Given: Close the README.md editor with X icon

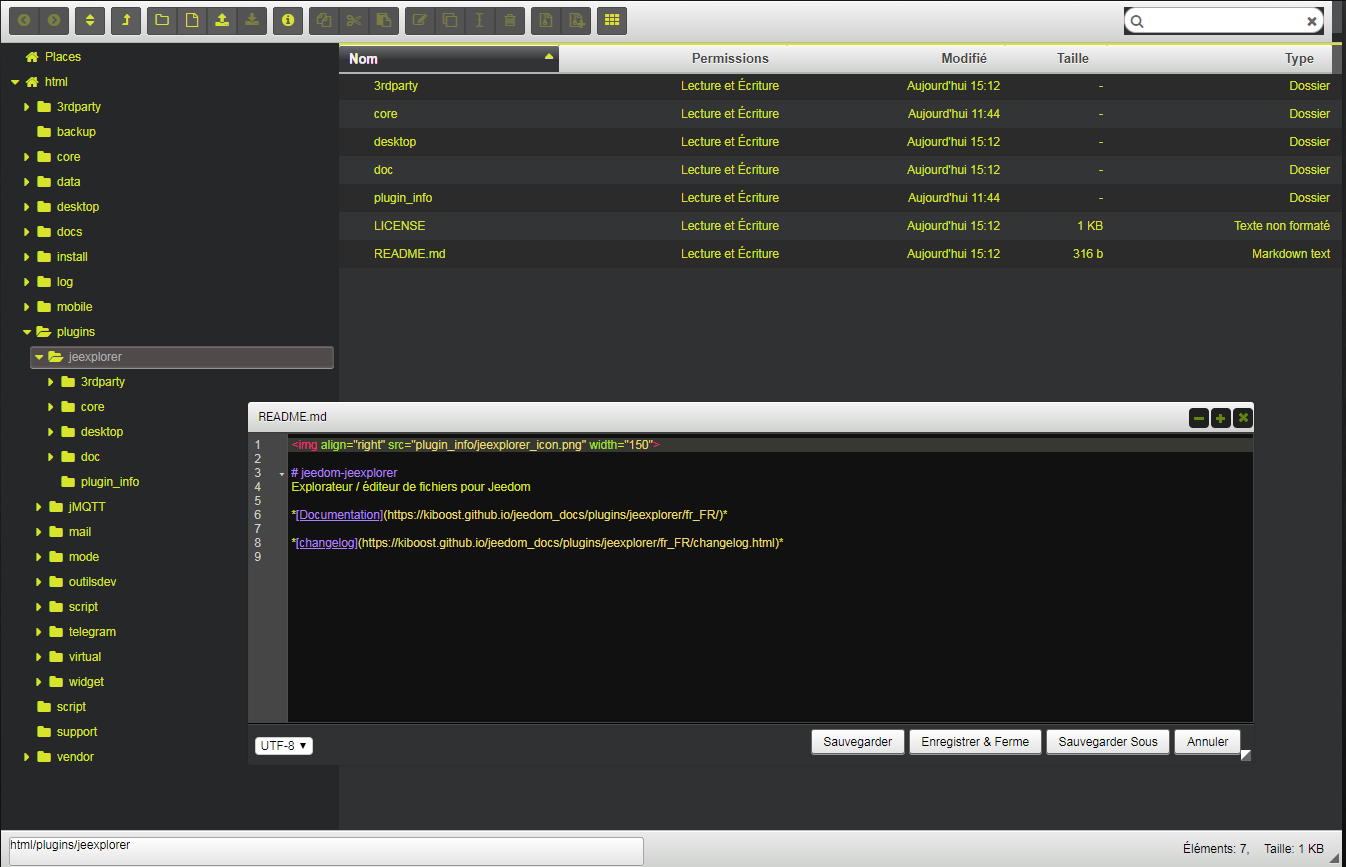Looking at the screenshot, I should click(x=1243, y=418).
